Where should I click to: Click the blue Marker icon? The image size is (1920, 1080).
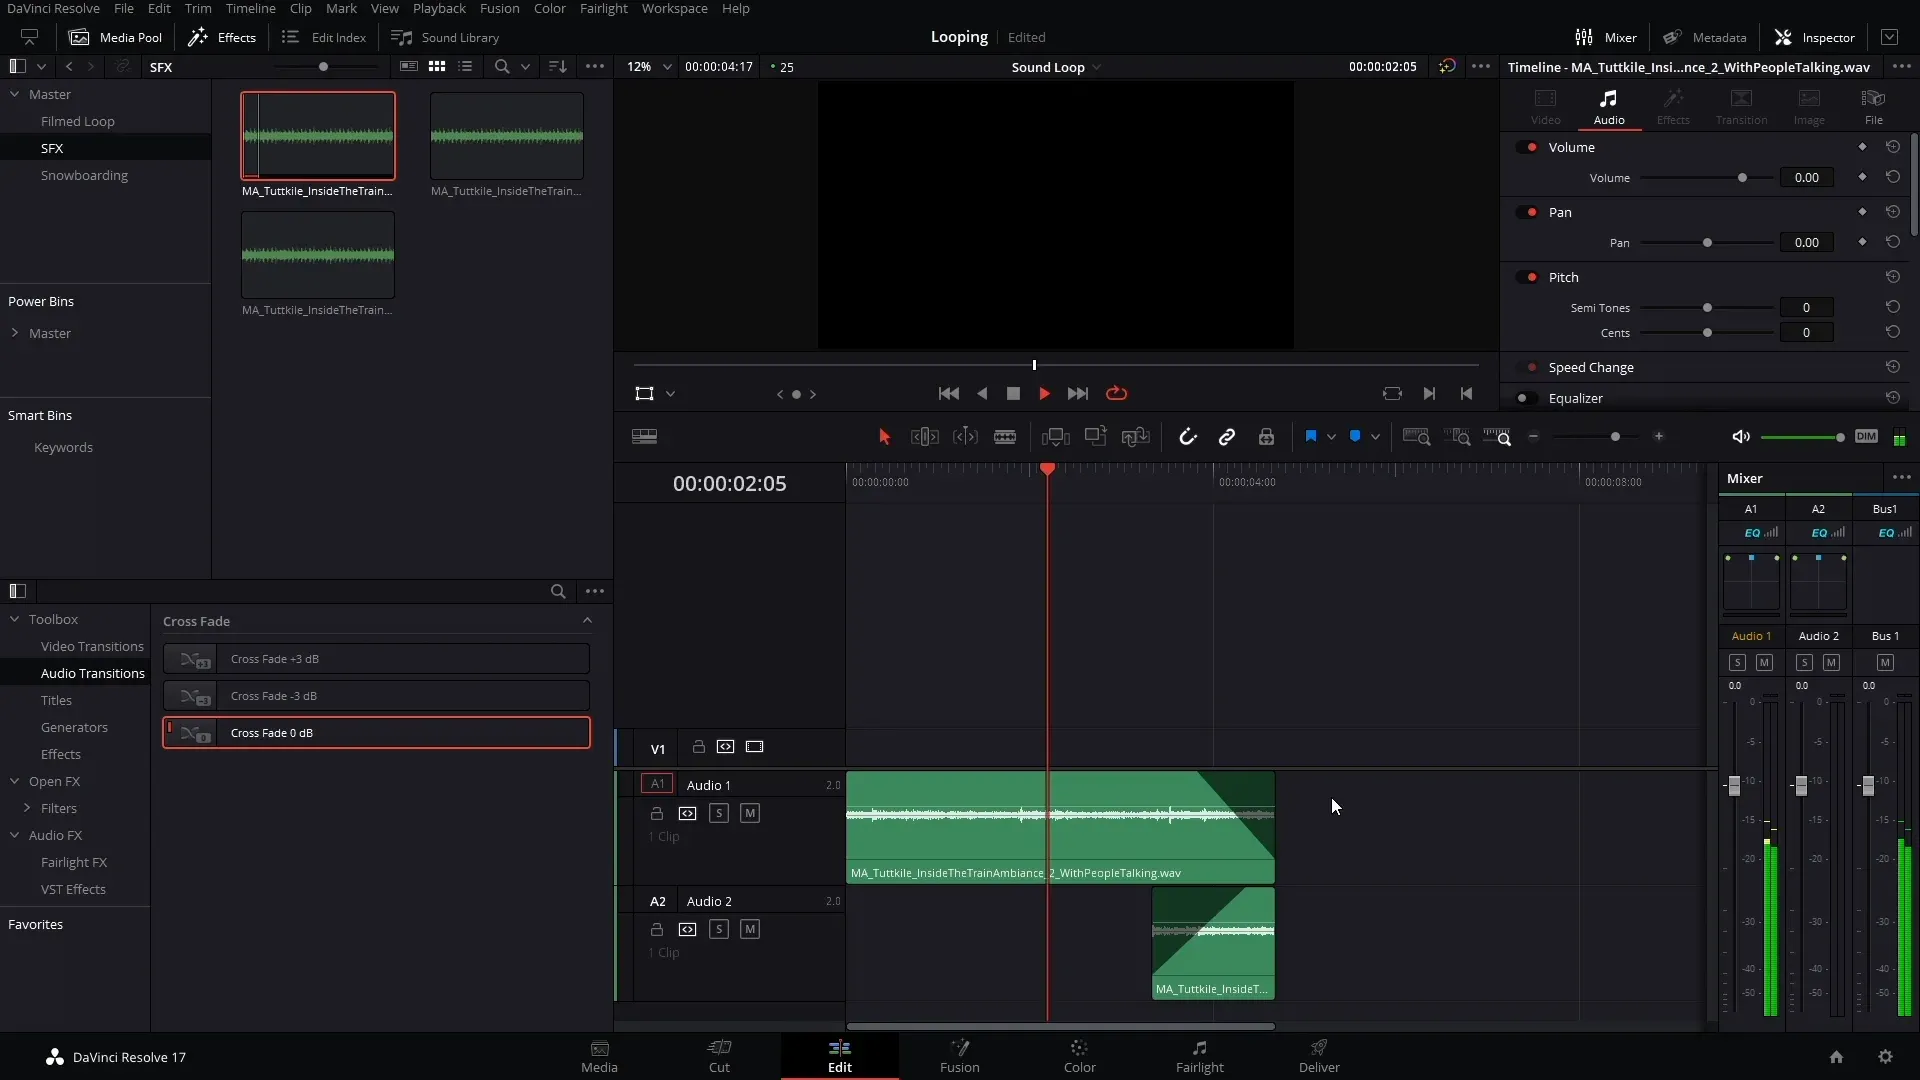pos(1355,436)
